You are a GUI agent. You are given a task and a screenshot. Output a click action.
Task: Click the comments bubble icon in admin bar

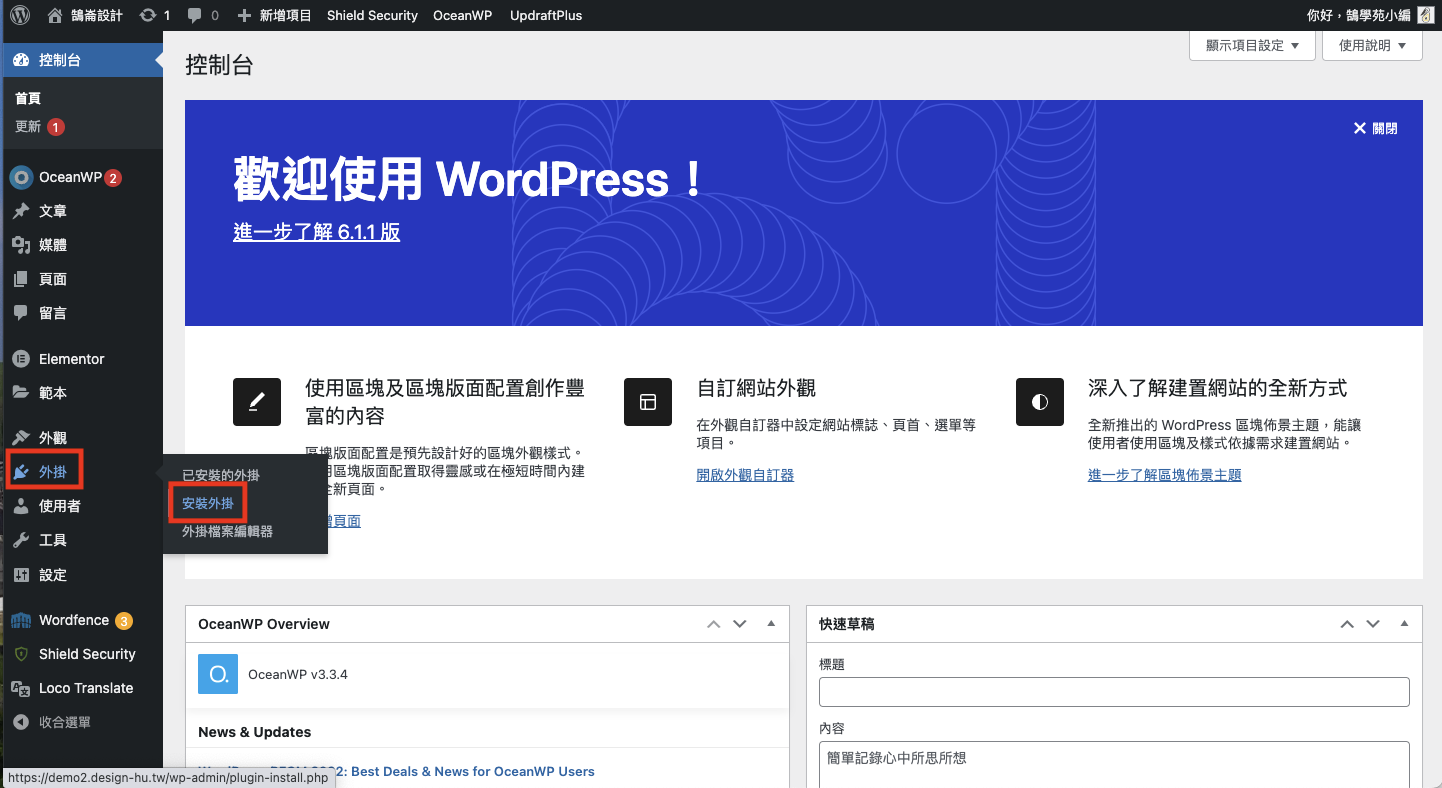(194, 15)
